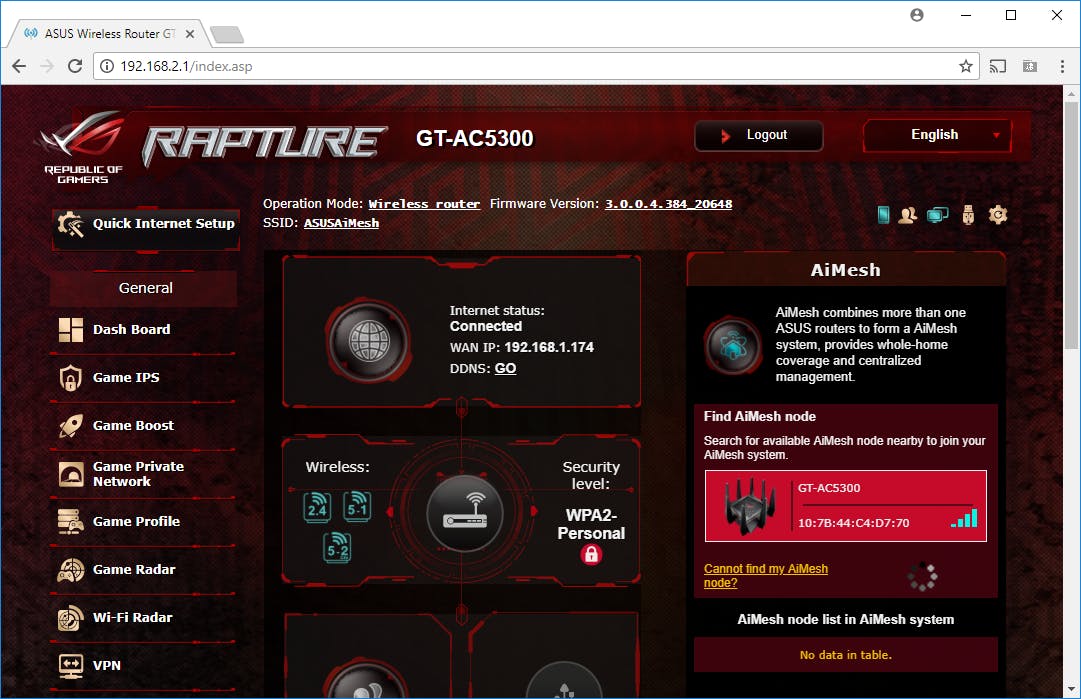Image resolution: width=1081 pixels, height=699 pixels.
Task: Open the Dash Board sidebar icon
Action: [71, 330]
